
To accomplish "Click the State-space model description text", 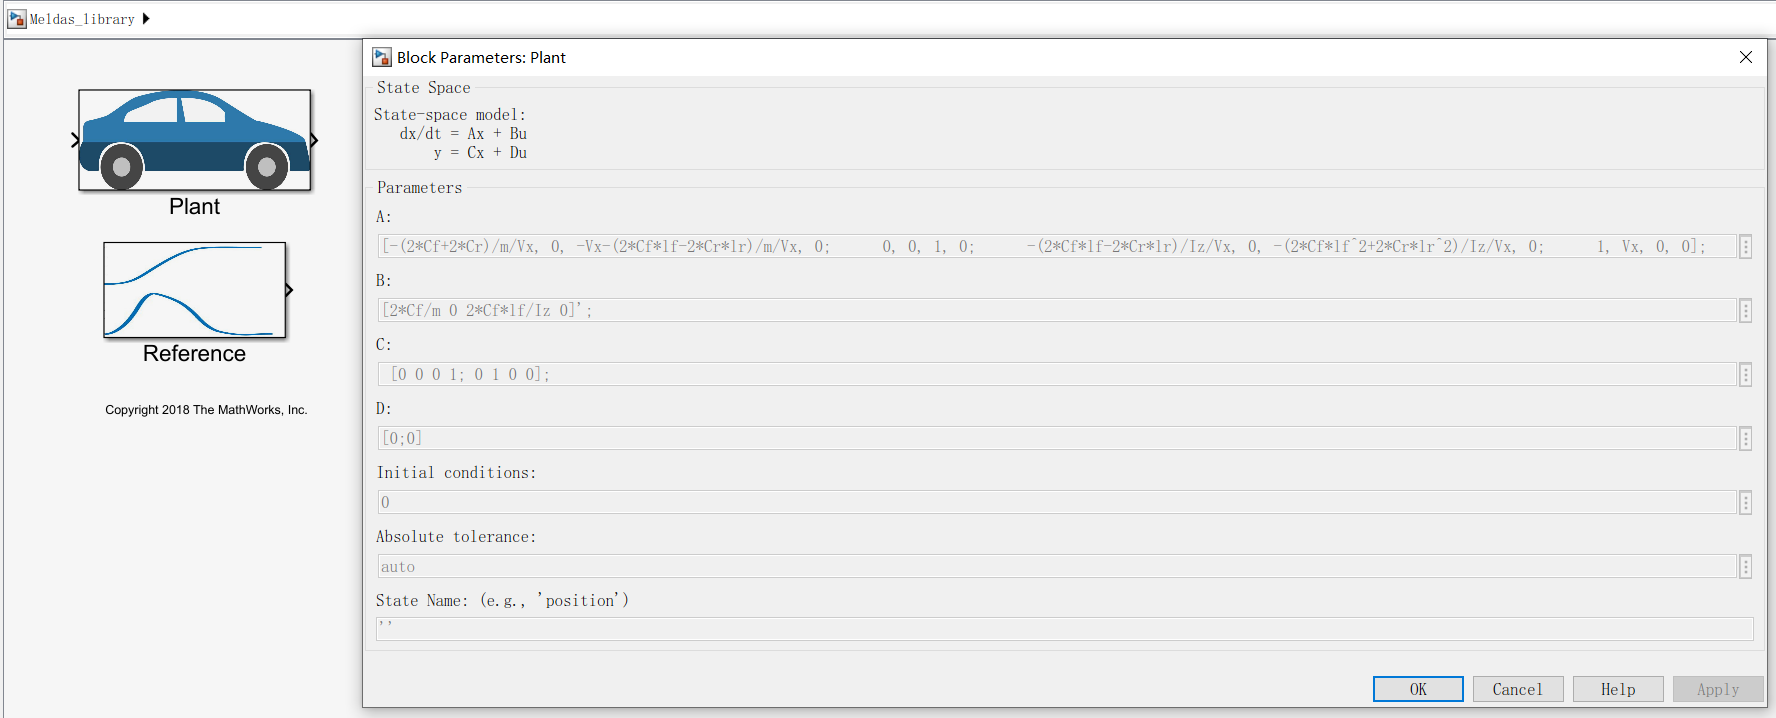I will (451, 134).
